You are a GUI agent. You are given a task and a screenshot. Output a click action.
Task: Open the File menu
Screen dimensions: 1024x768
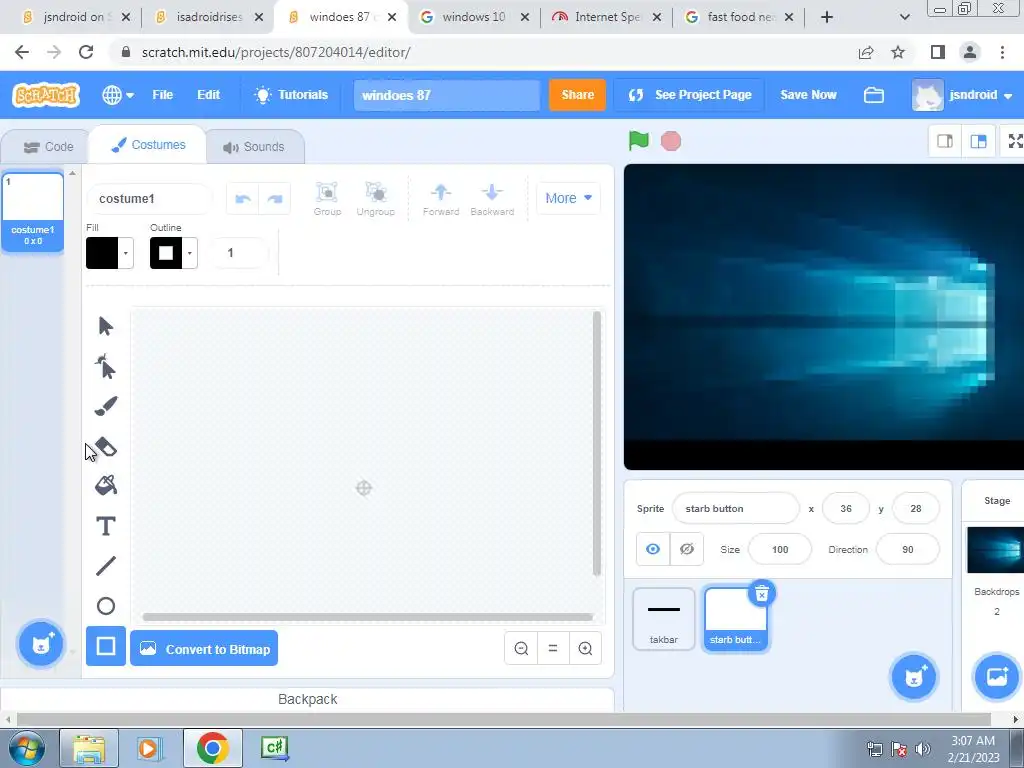click(x=163, y=95)
